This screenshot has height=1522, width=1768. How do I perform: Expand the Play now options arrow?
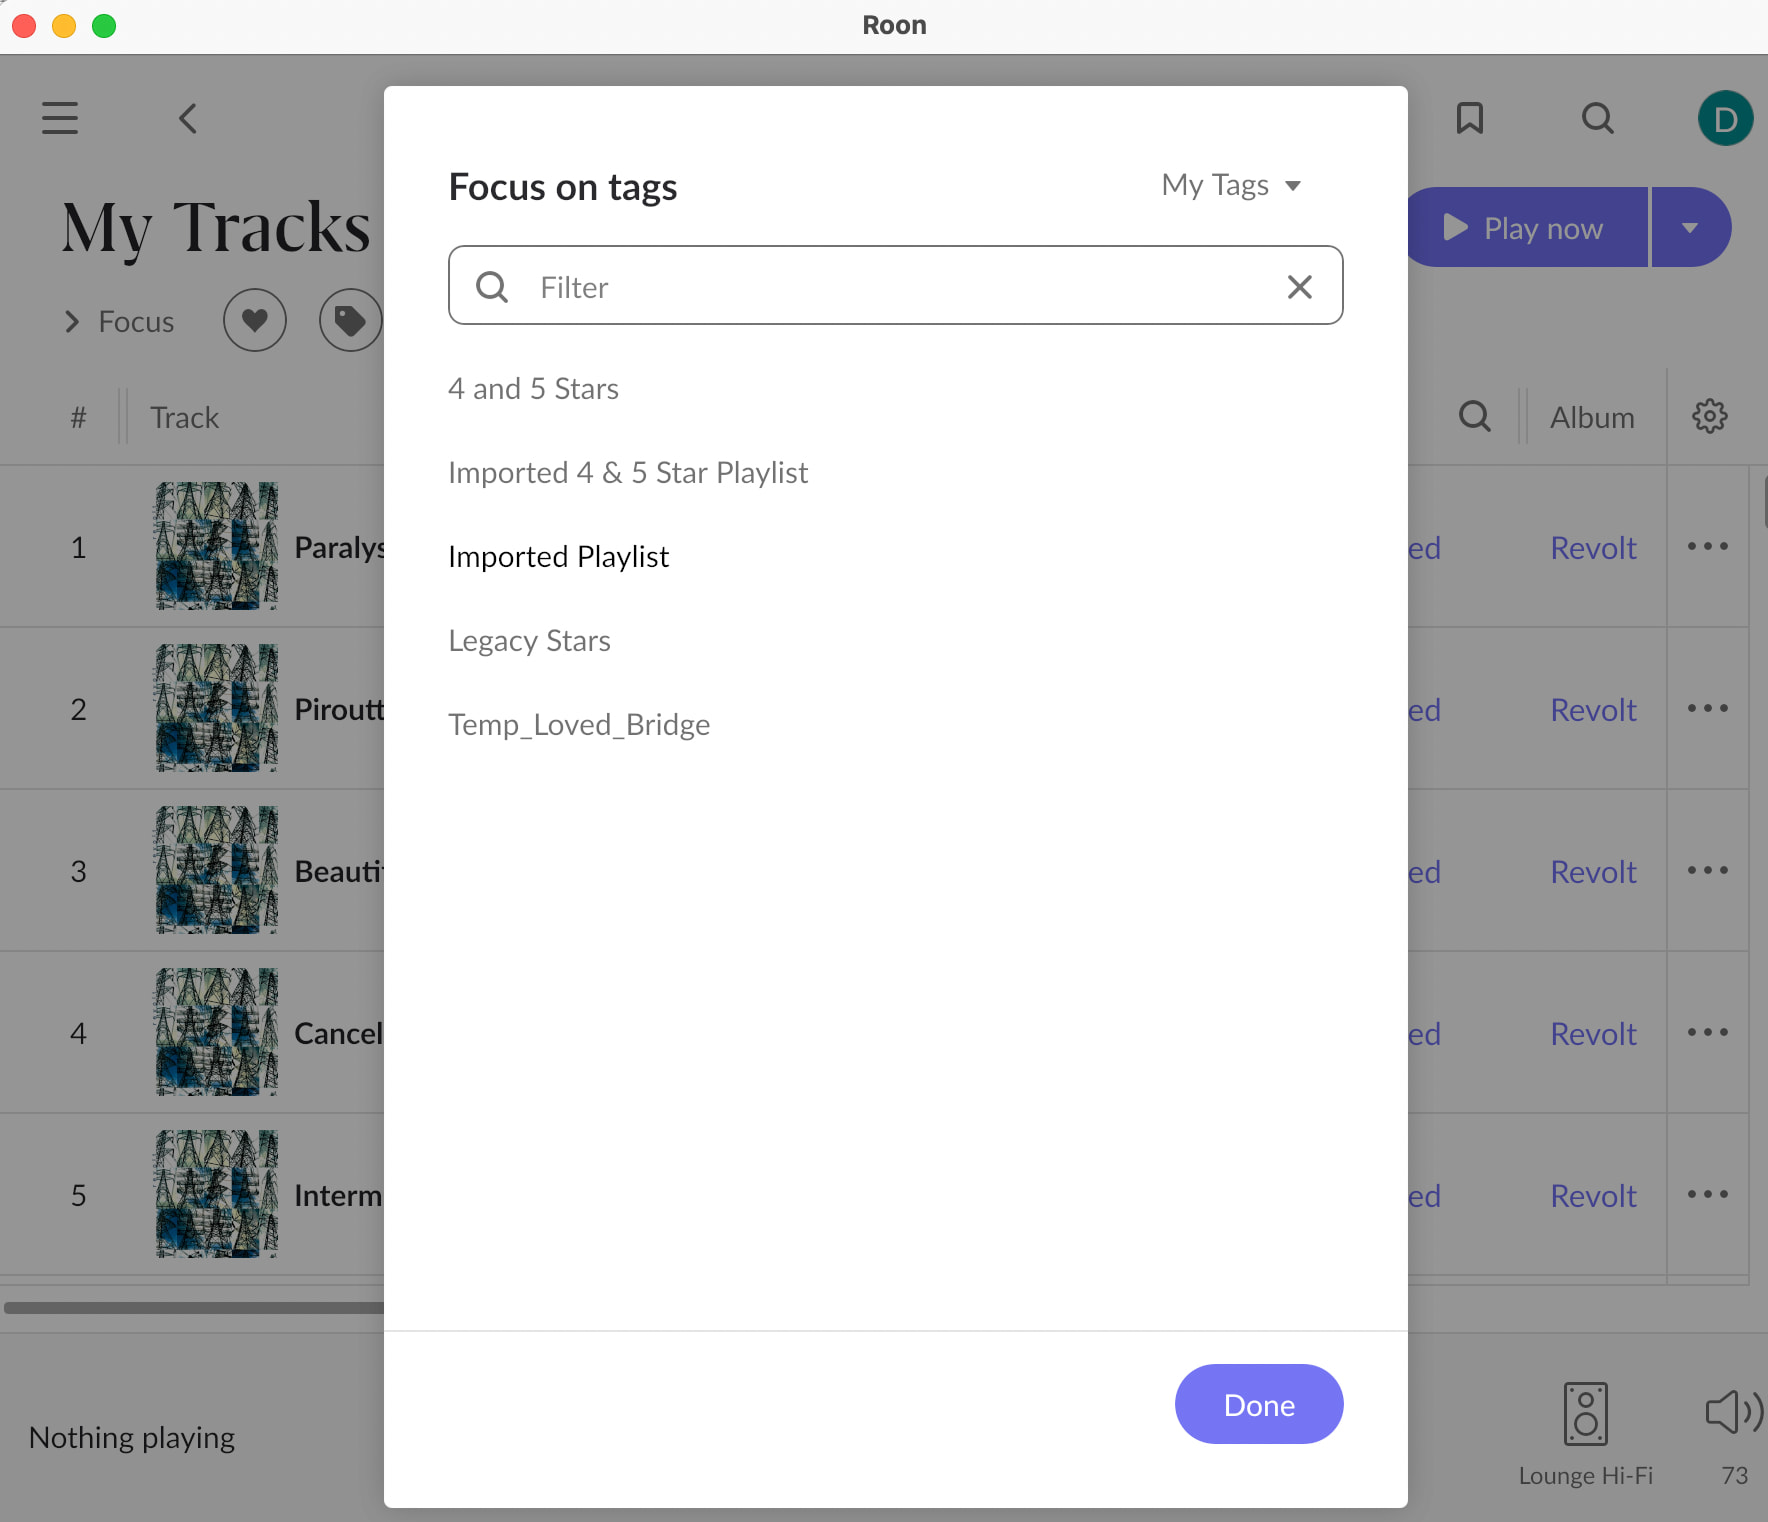point(1690,227)
